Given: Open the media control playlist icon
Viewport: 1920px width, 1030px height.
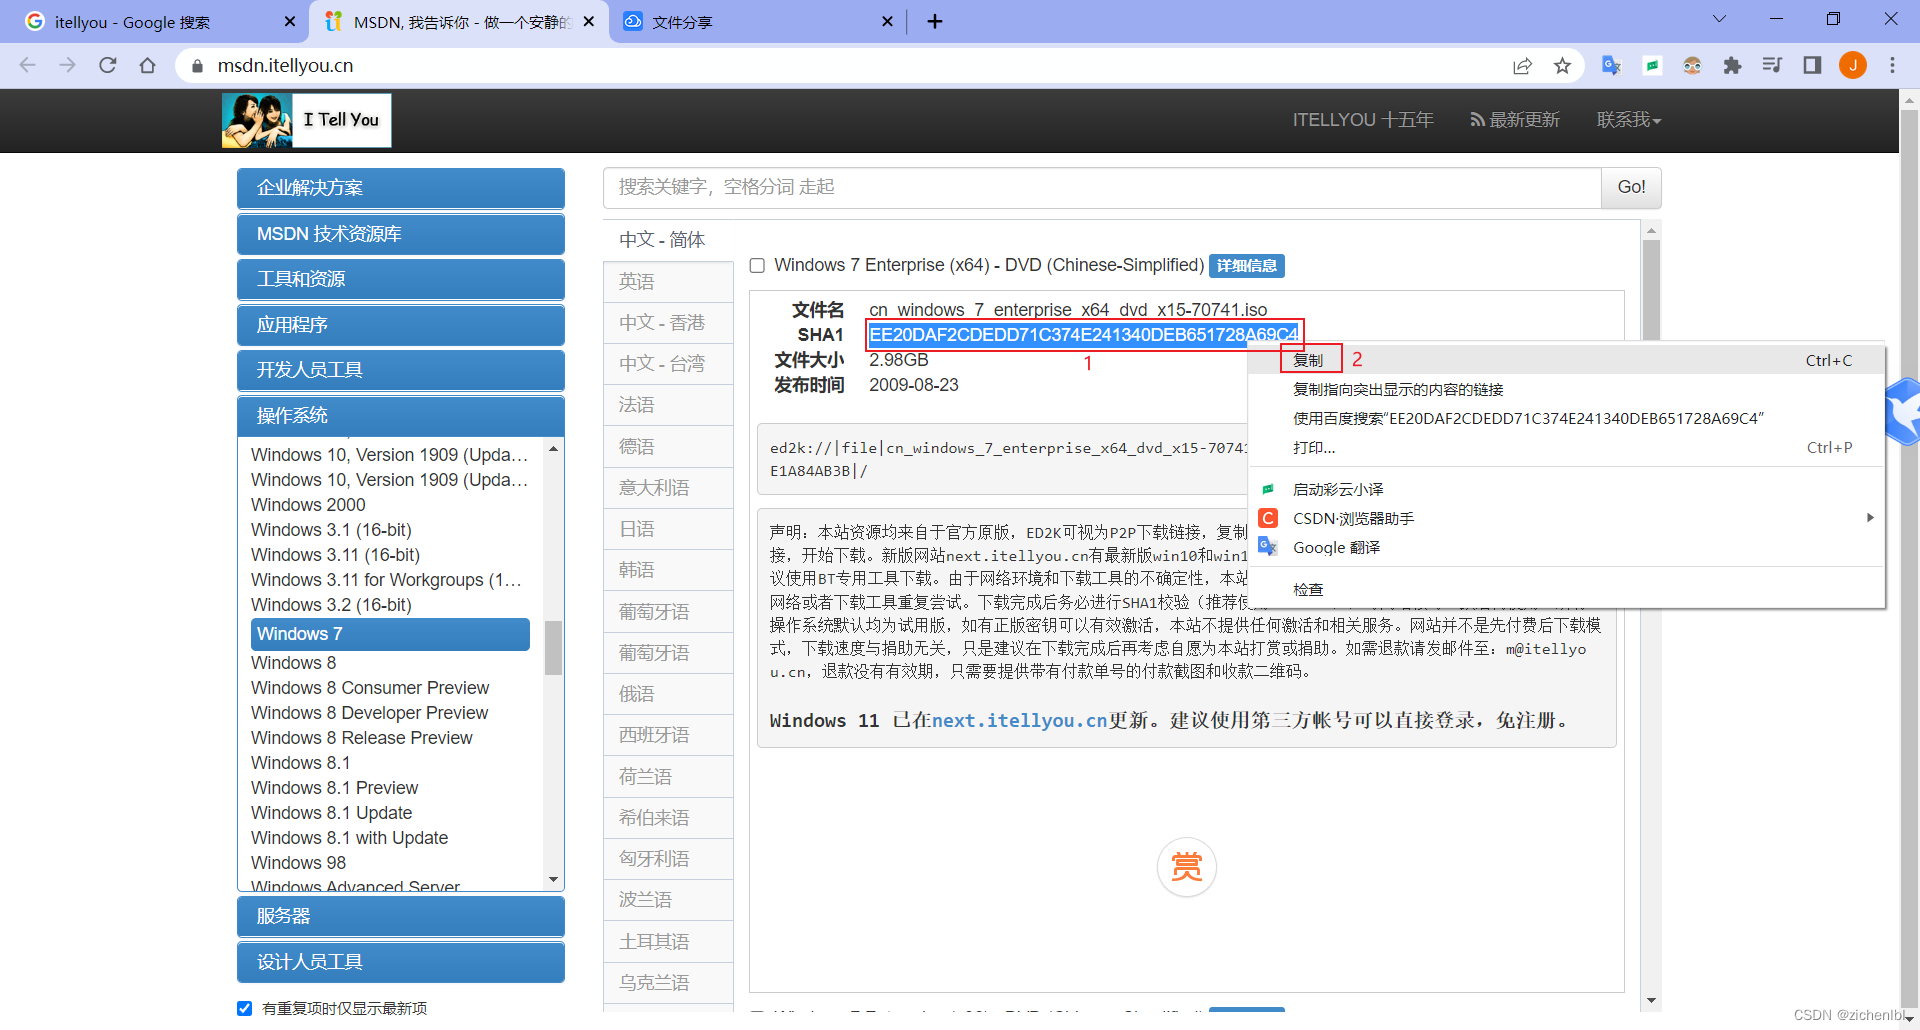Looking at the screenshot, I should tap(1772, 65).
